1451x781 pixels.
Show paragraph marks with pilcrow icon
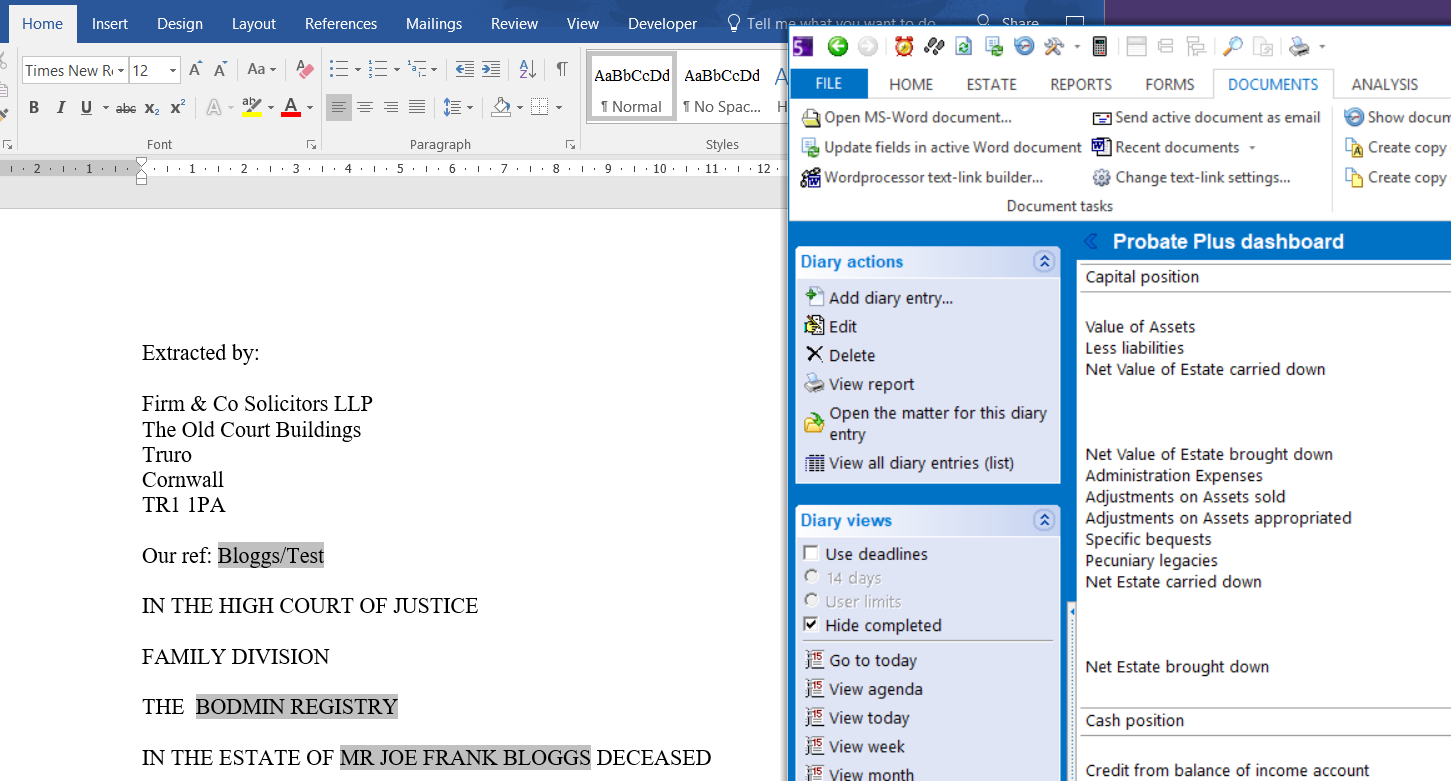click(562, 70)
